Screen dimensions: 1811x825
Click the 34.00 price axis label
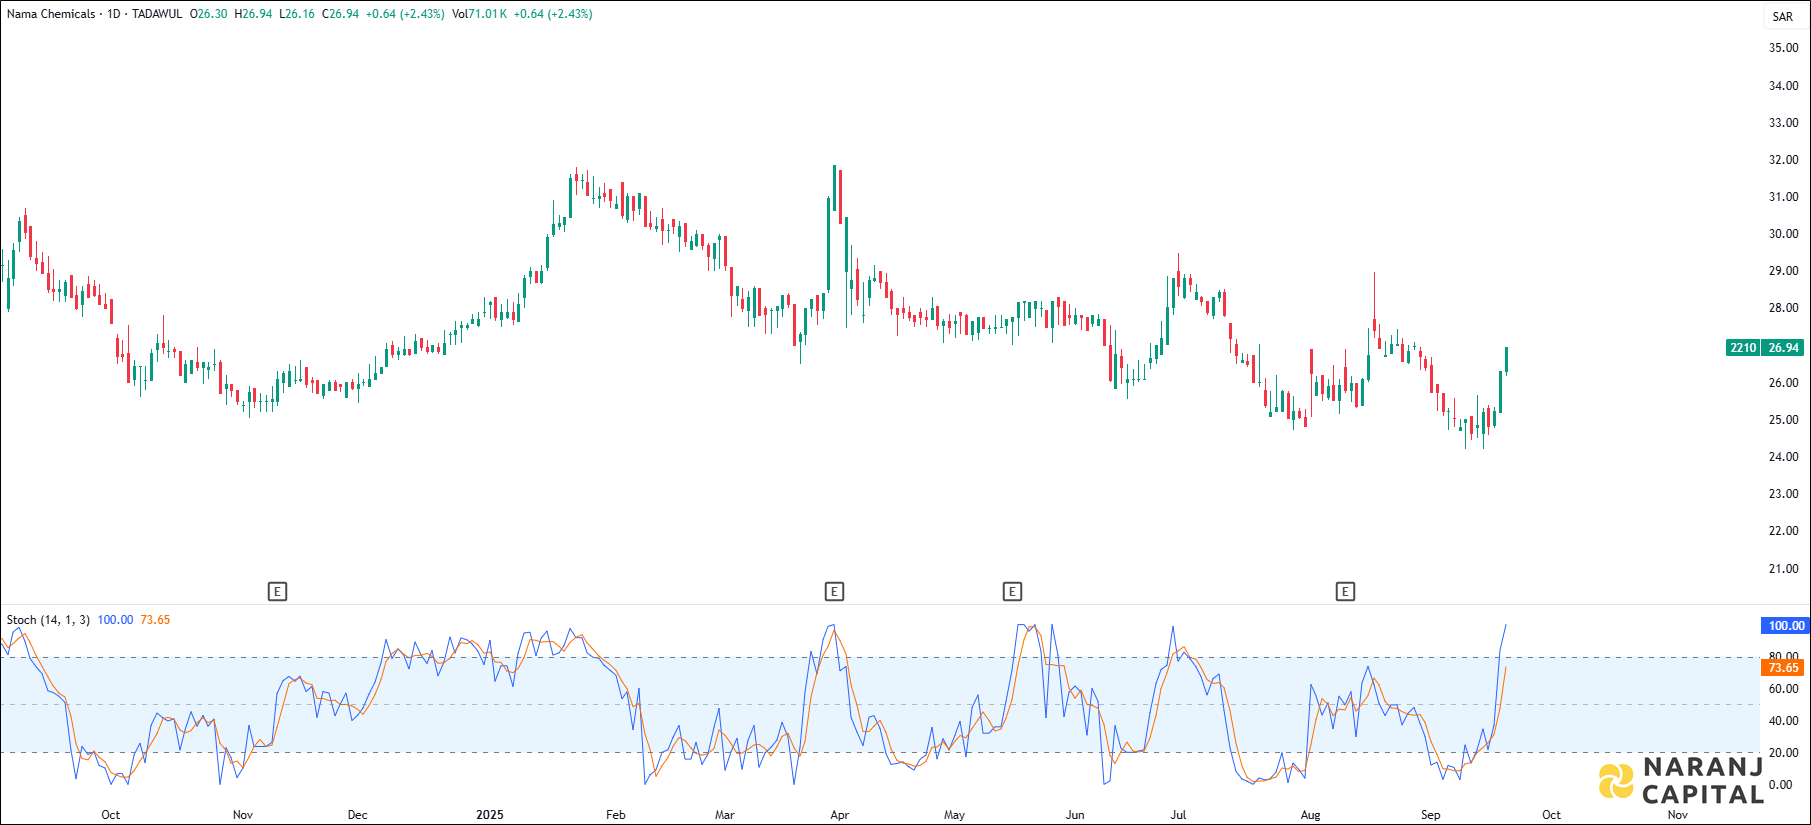click(1783, 86)
